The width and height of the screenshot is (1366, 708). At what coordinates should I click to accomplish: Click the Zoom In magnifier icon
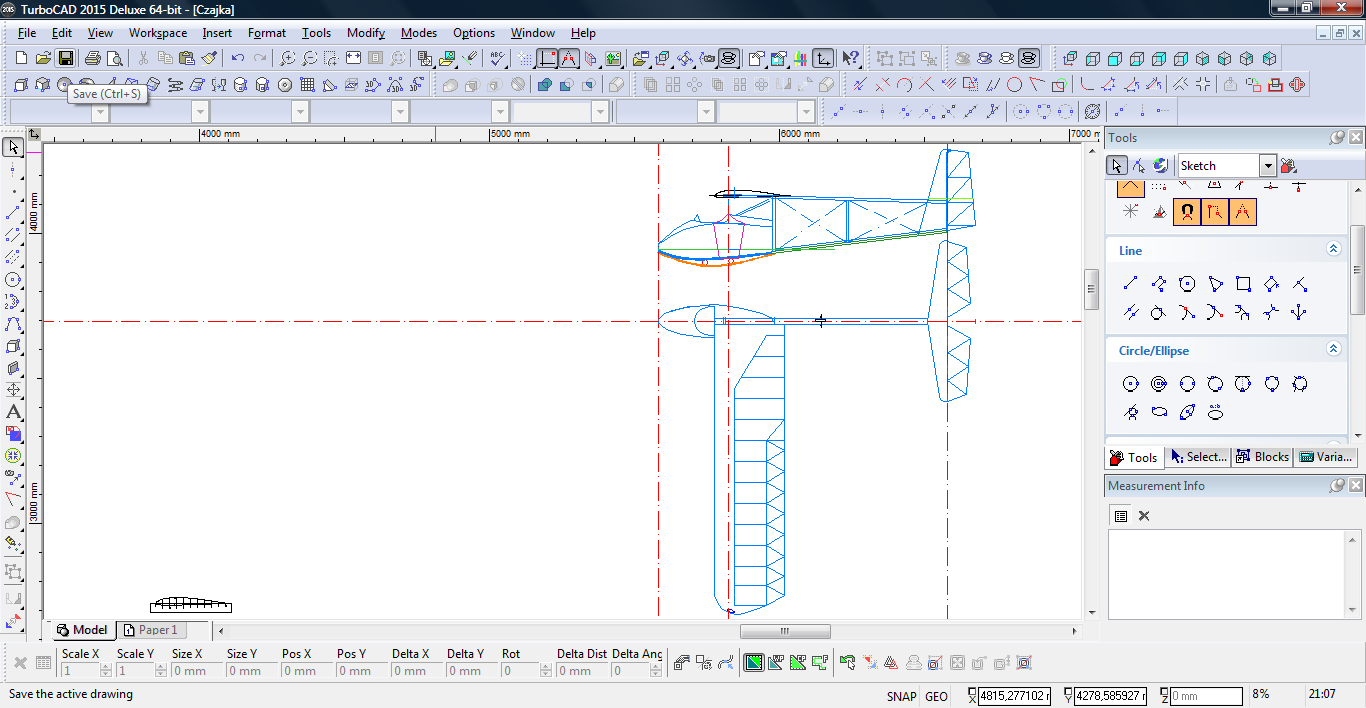287,59
